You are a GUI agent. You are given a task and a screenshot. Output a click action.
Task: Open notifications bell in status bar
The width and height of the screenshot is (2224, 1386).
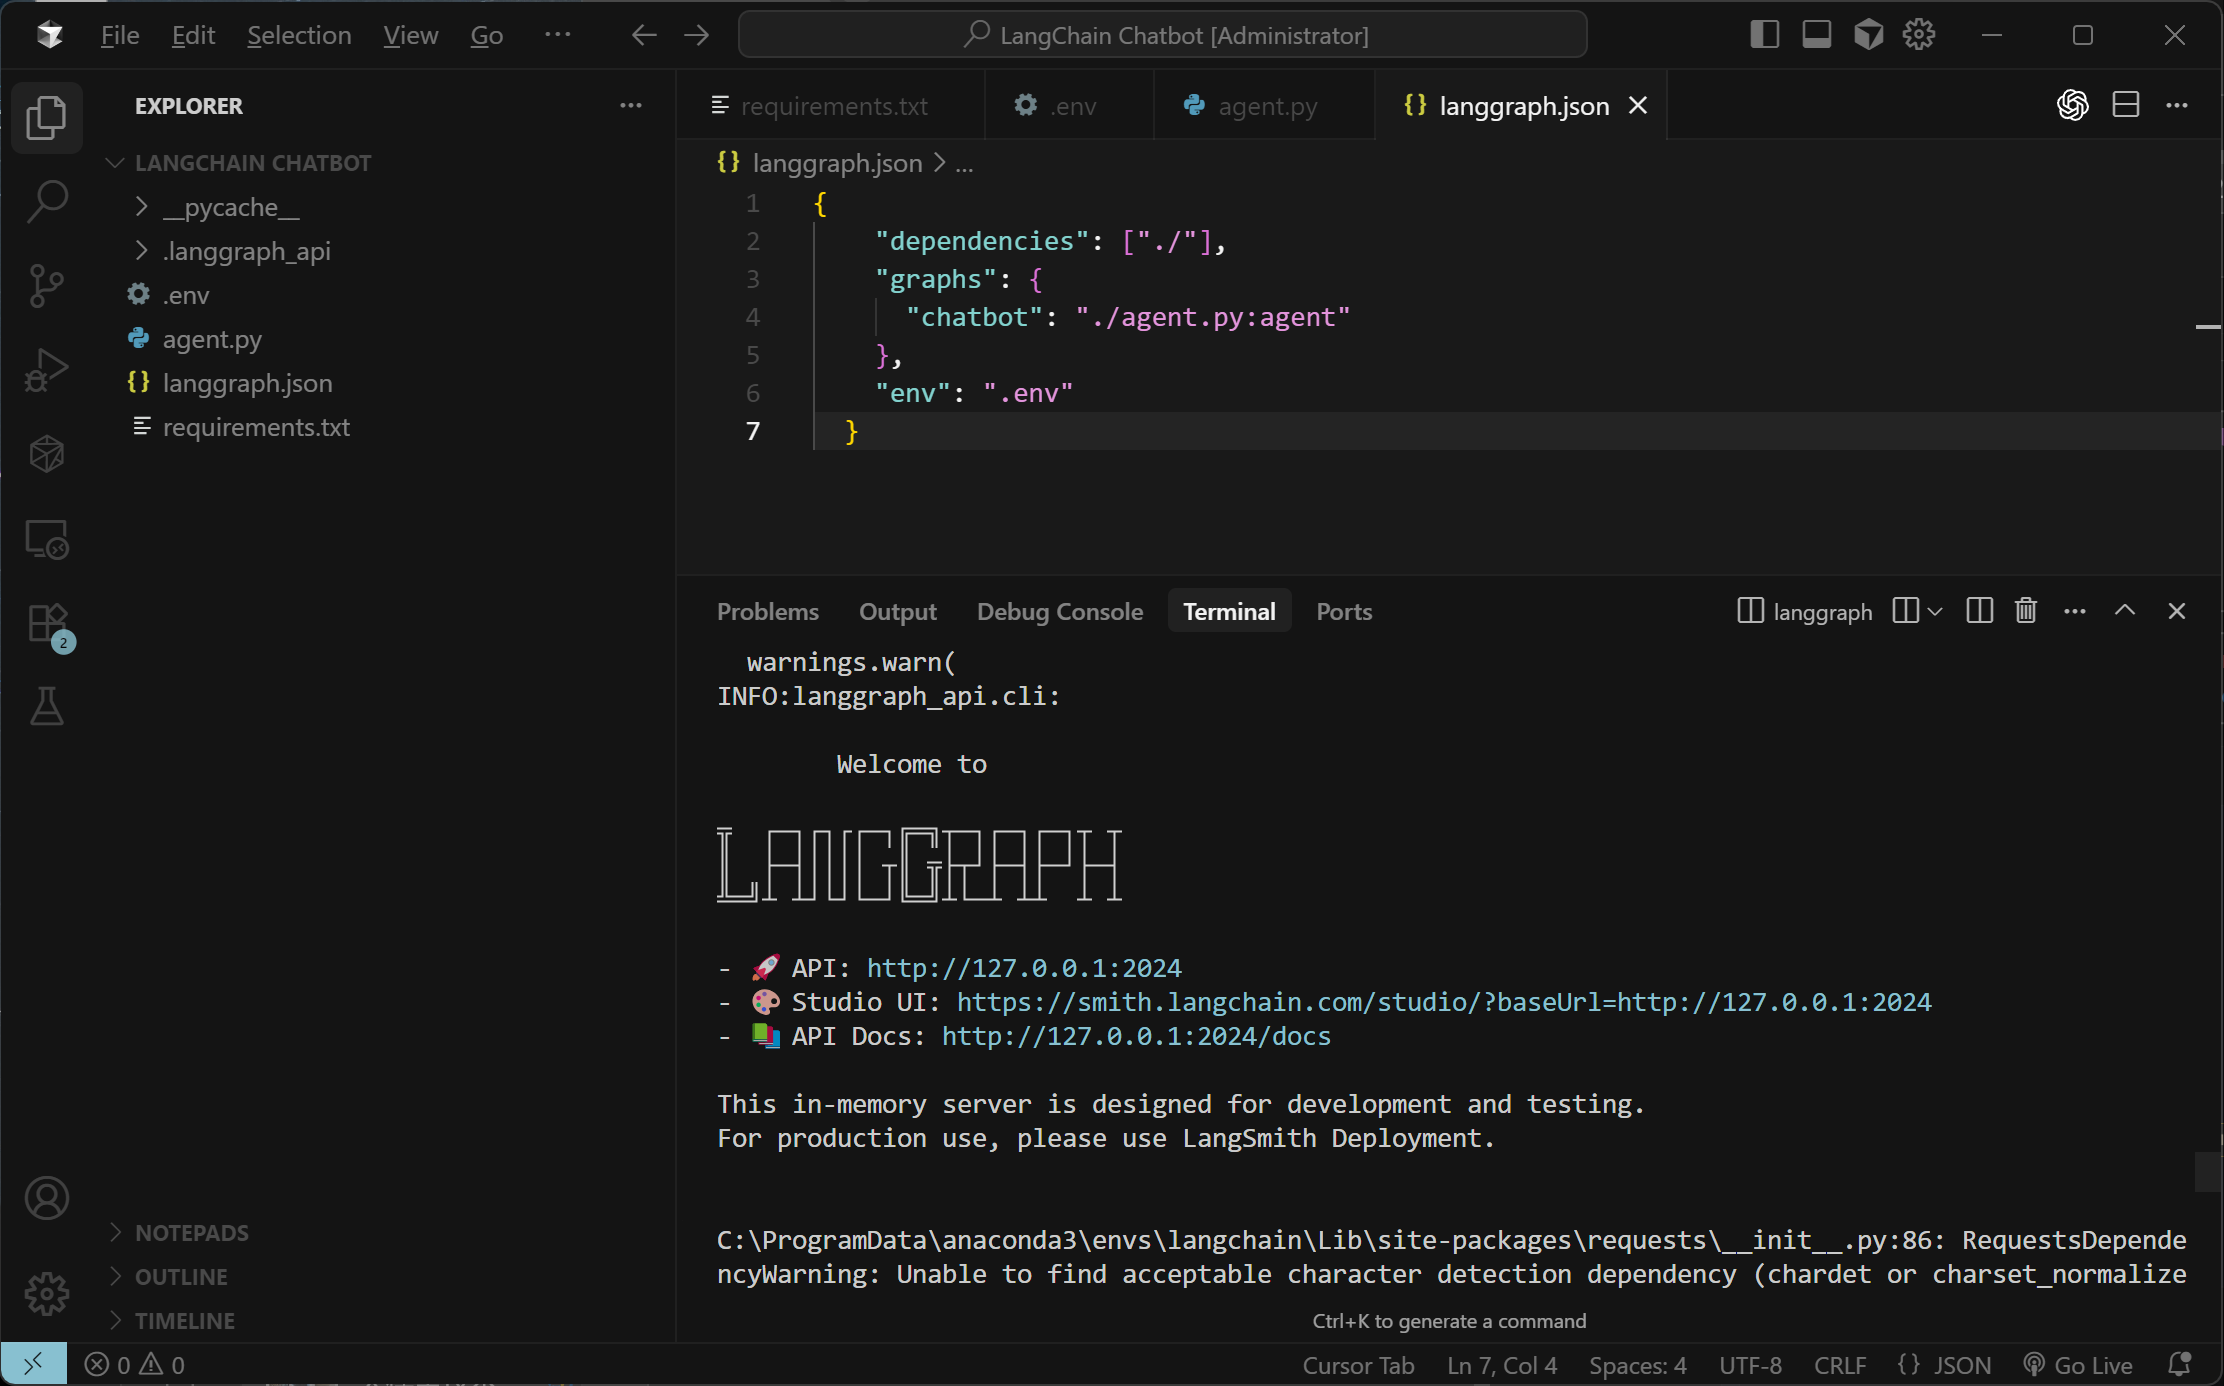tap(2180, 1365)
